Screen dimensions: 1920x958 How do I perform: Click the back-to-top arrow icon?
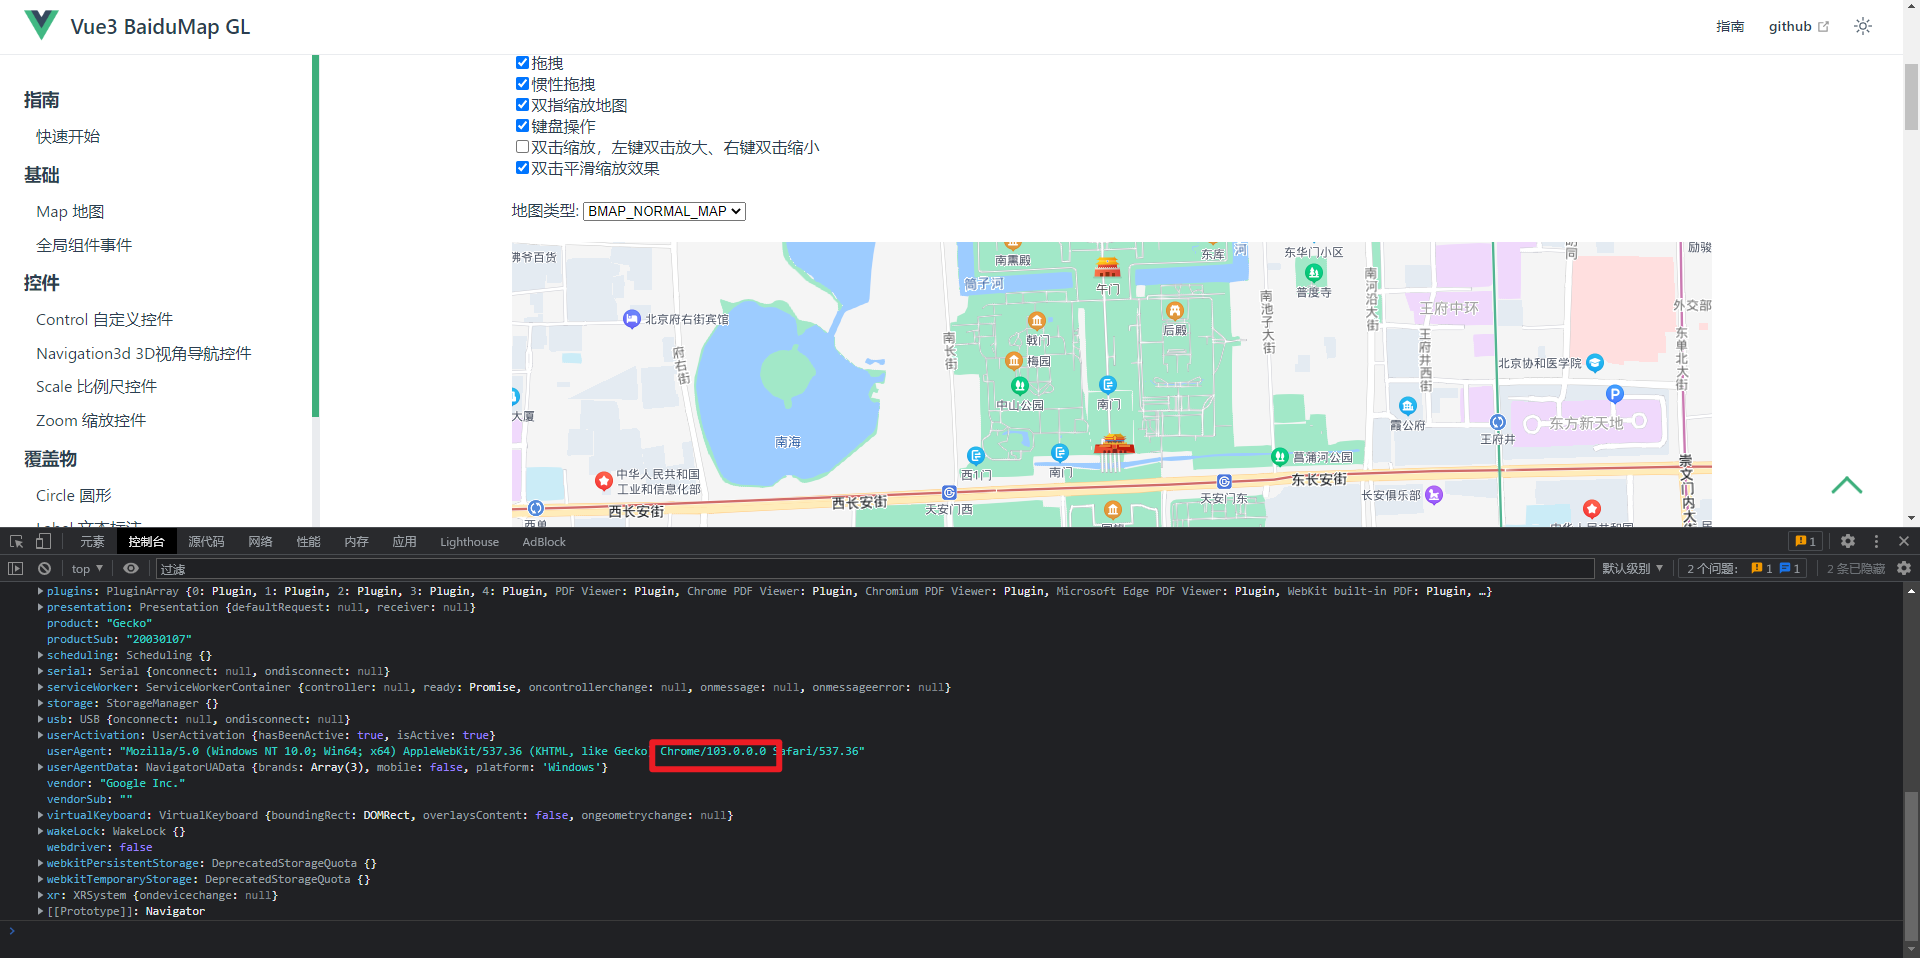(1846, 485)
